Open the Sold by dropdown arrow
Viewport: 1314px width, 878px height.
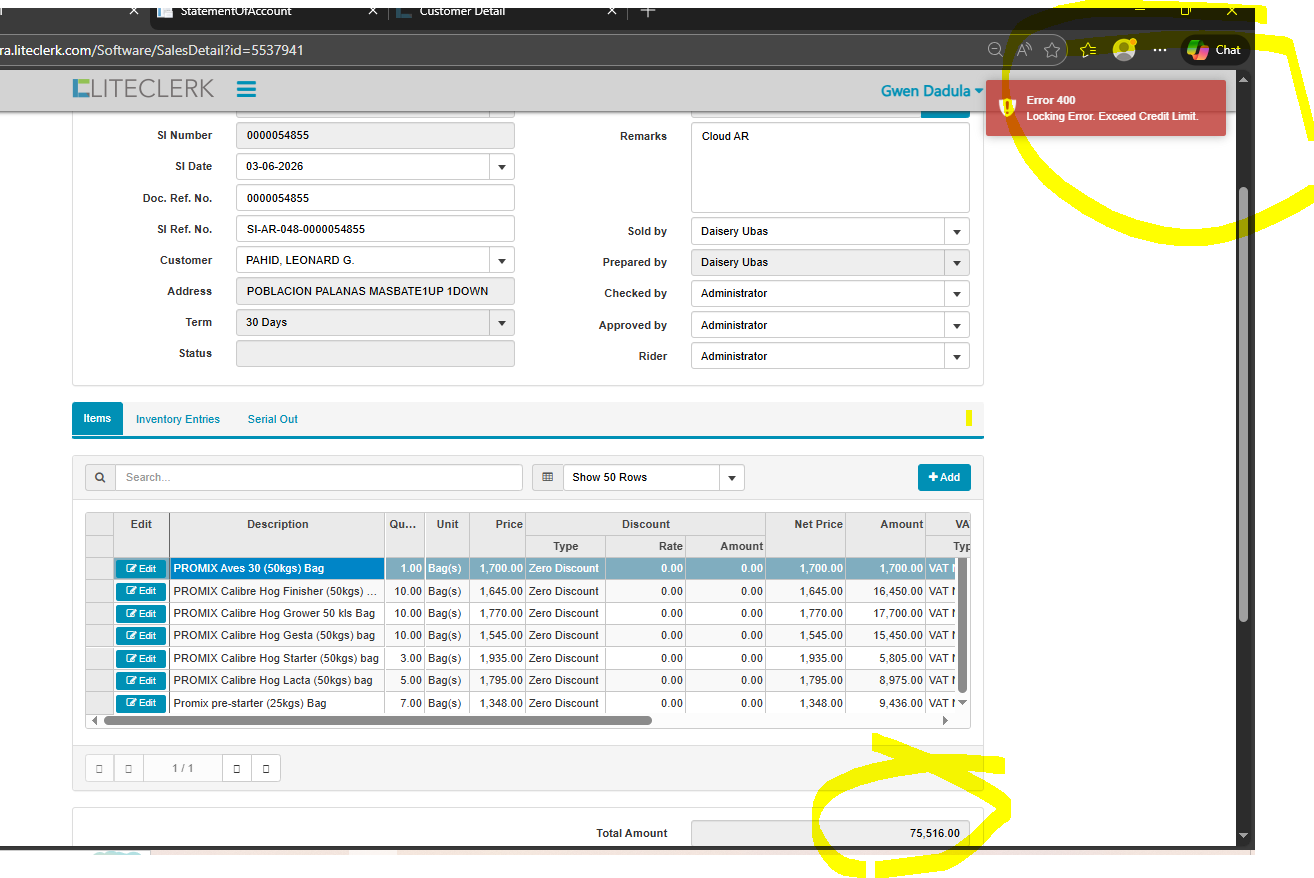tap(957, 231)
